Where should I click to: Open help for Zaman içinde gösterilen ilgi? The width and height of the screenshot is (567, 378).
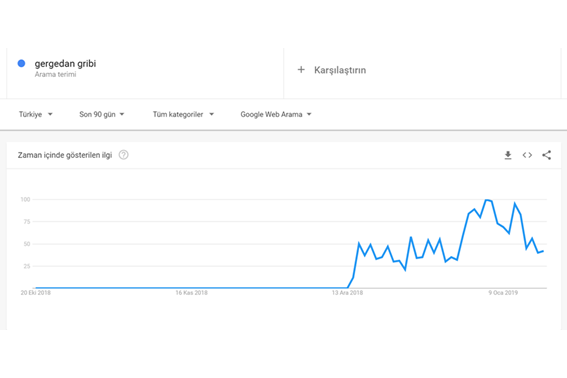123,155
